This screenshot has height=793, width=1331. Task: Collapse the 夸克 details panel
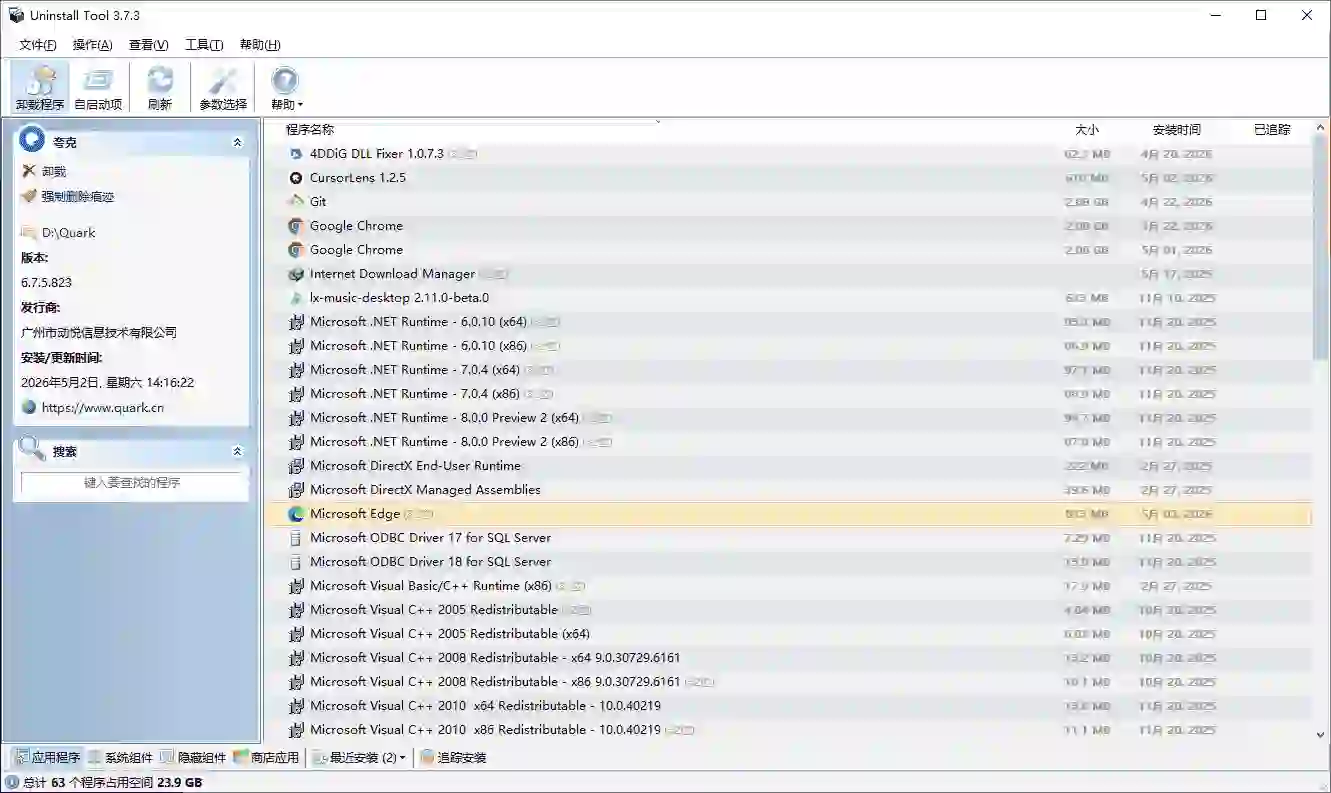click(x=237, y=142)
